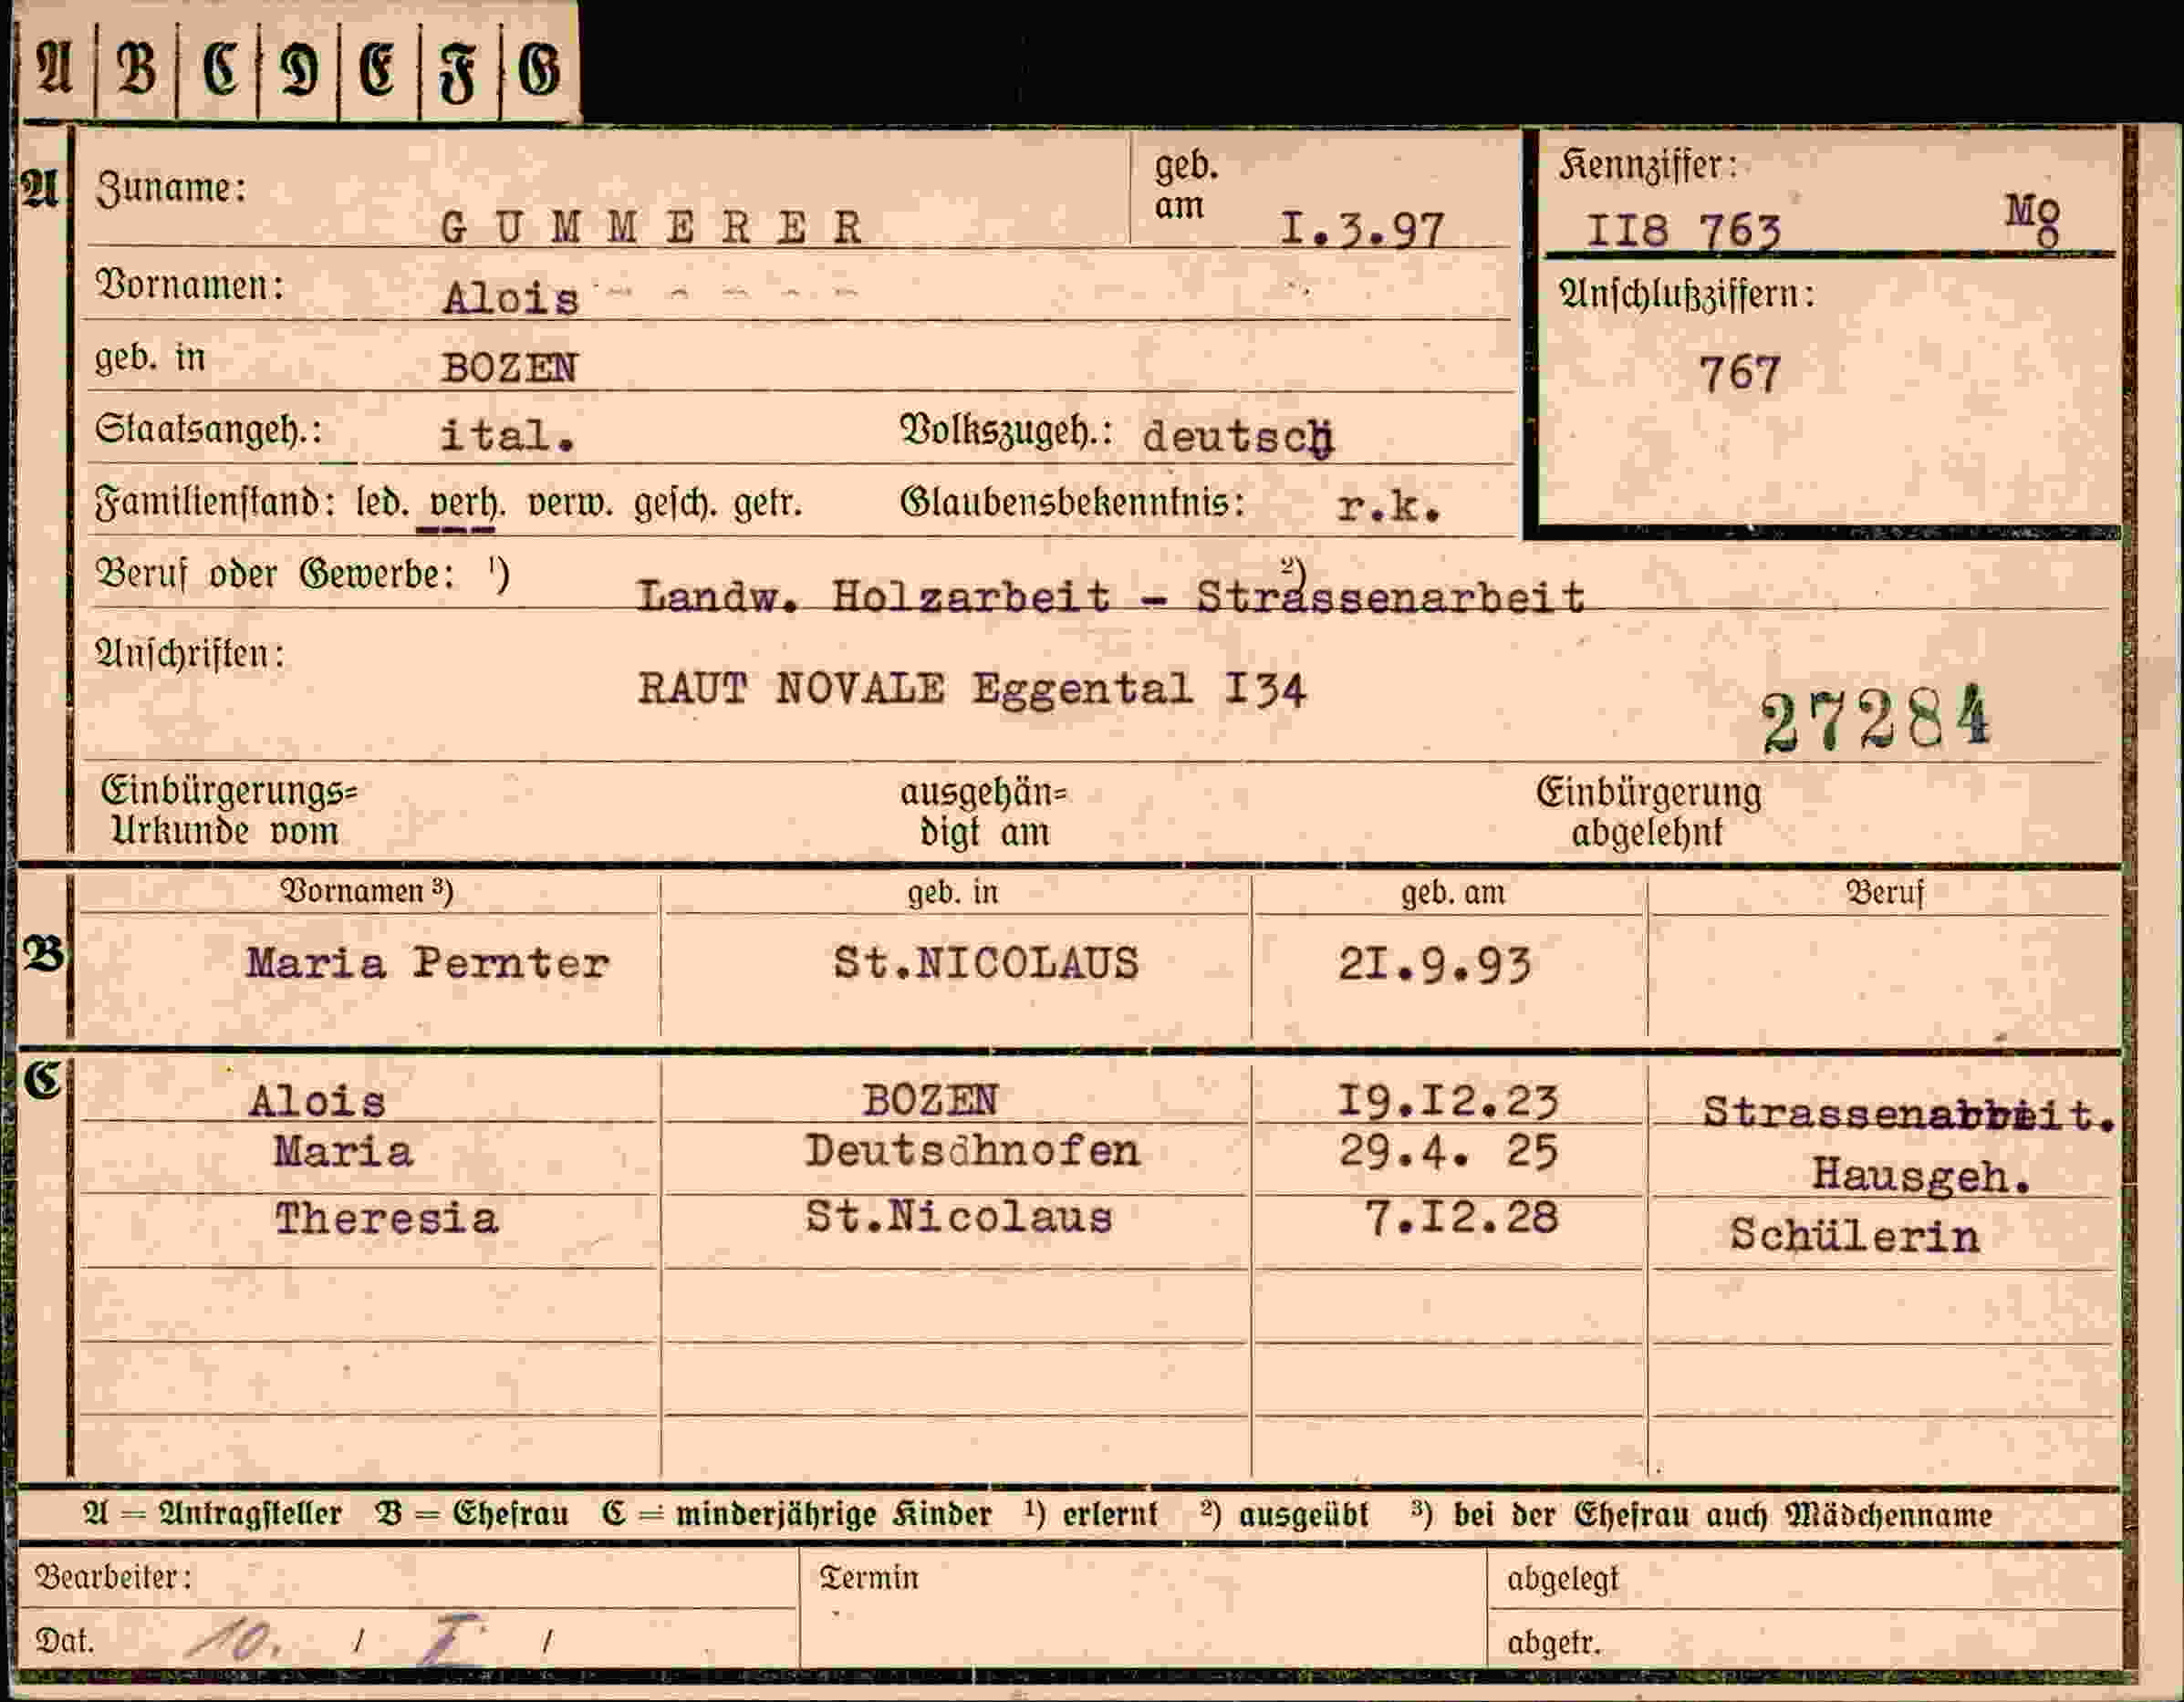Select the child occupation 'Strassenarbeit.'
The height and width of the screenshot is (1702, 2184).
click(1909, 1113)
